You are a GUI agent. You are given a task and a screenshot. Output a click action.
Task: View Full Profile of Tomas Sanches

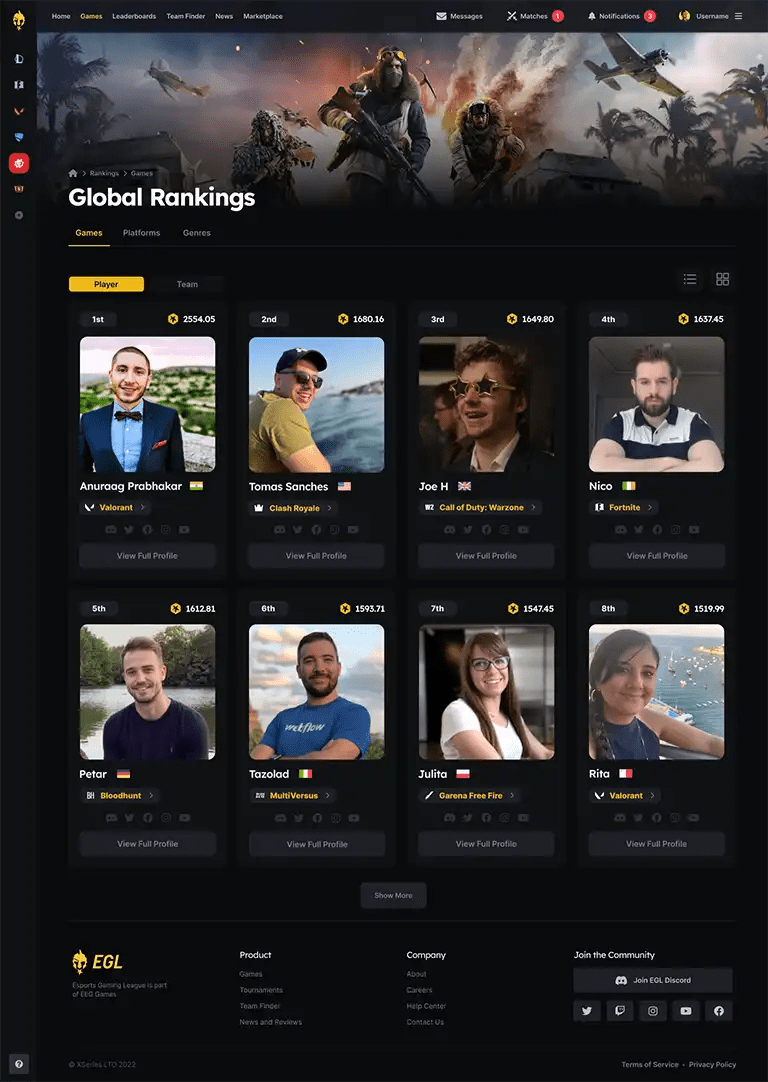click(x=316, y=555)
